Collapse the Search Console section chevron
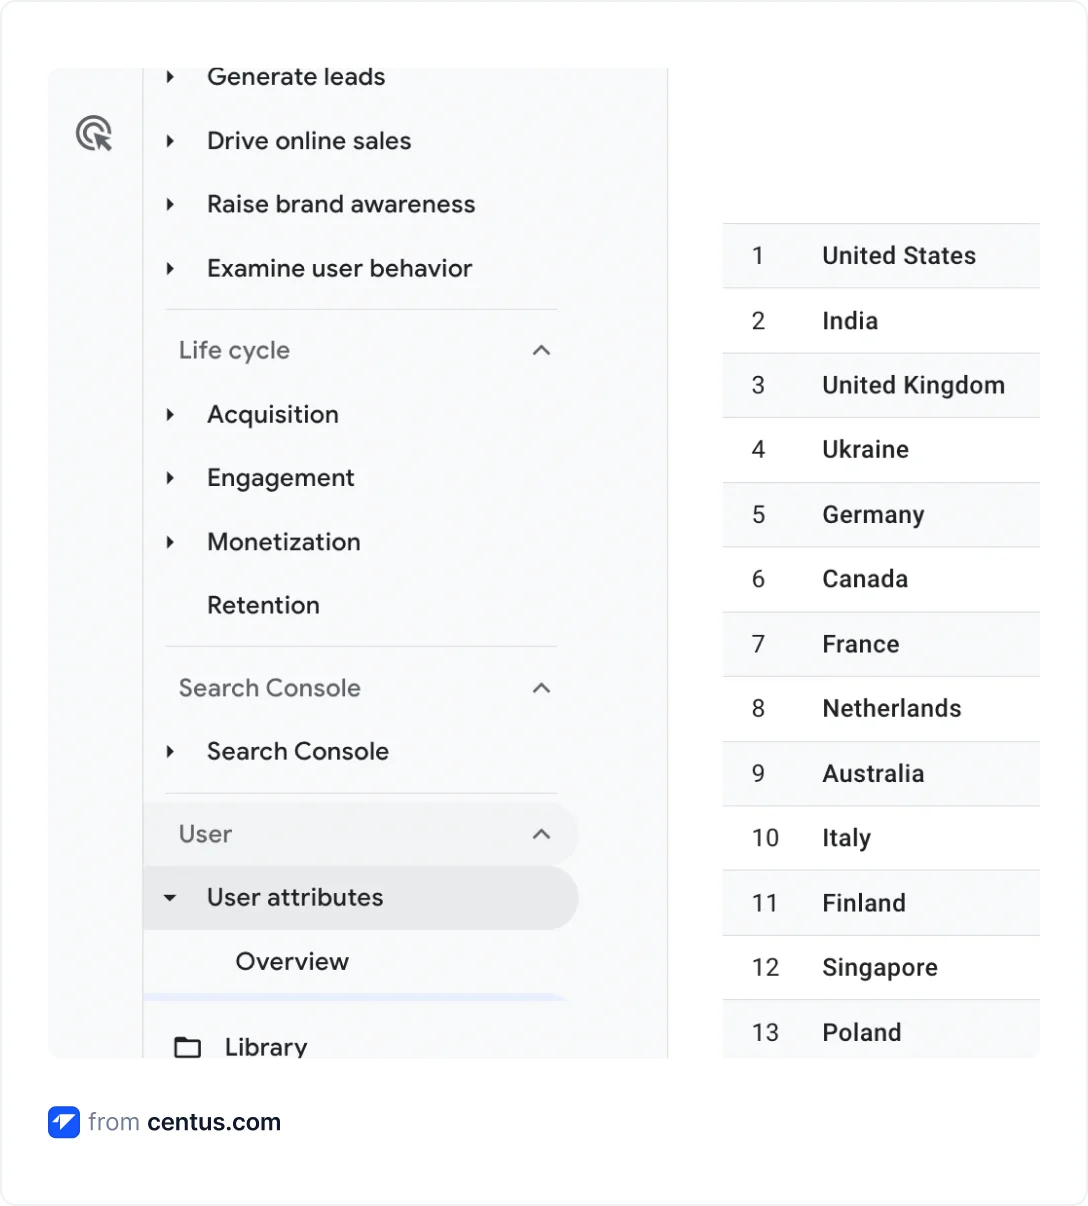Viewport: 1088px width, 1206px height. [541, 688]
